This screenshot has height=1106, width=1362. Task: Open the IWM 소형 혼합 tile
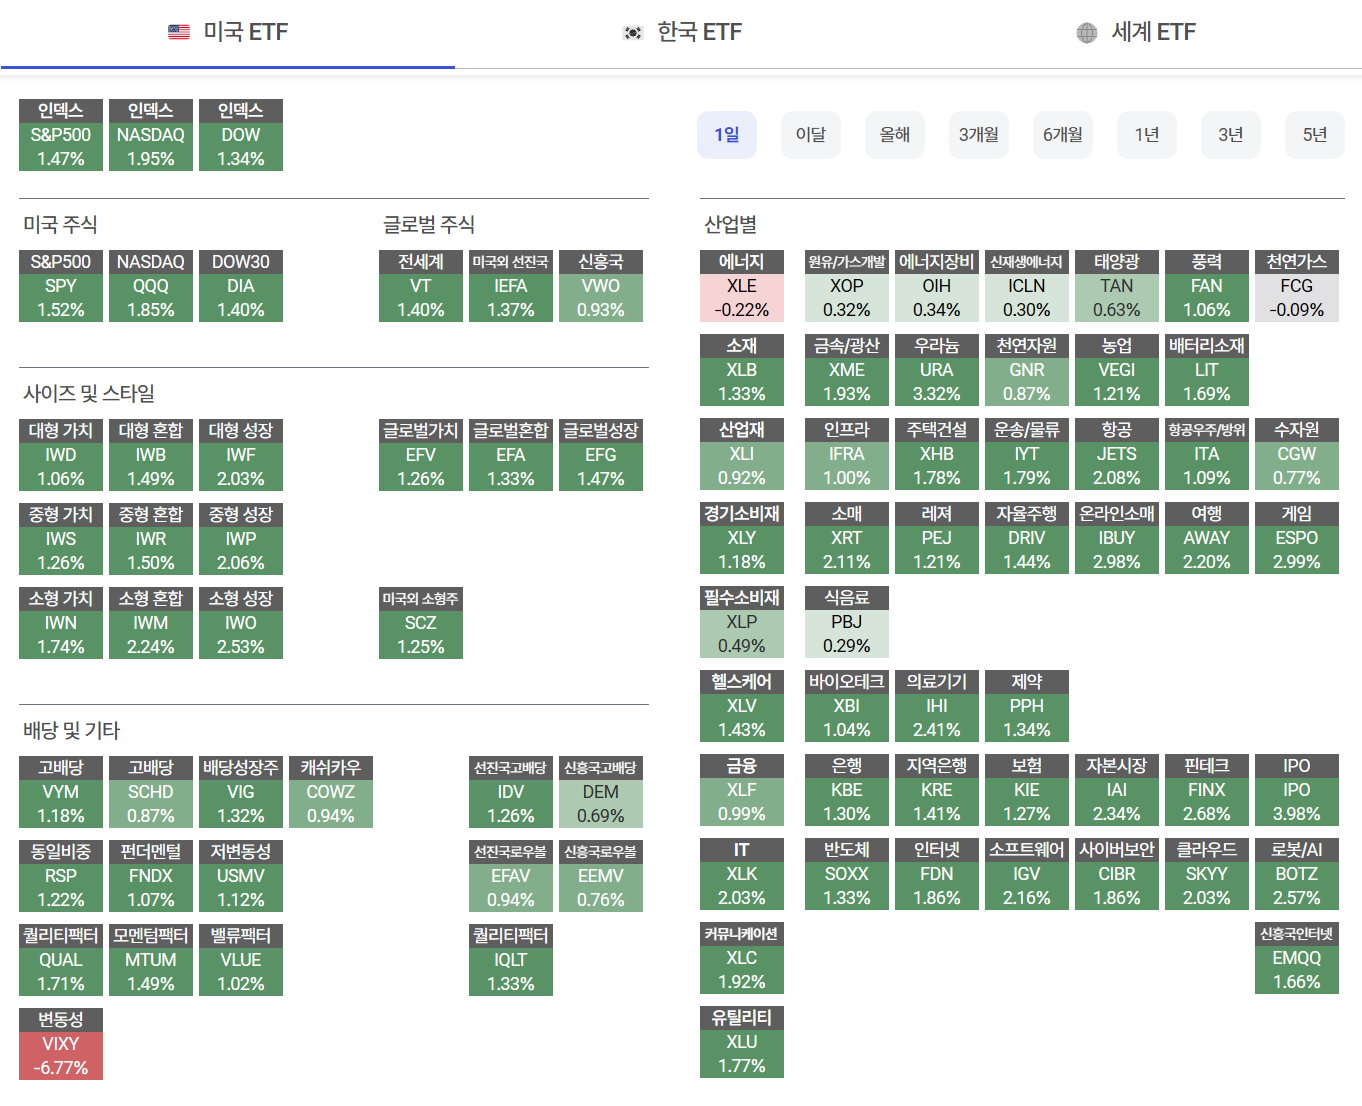[x=151, y=623]
